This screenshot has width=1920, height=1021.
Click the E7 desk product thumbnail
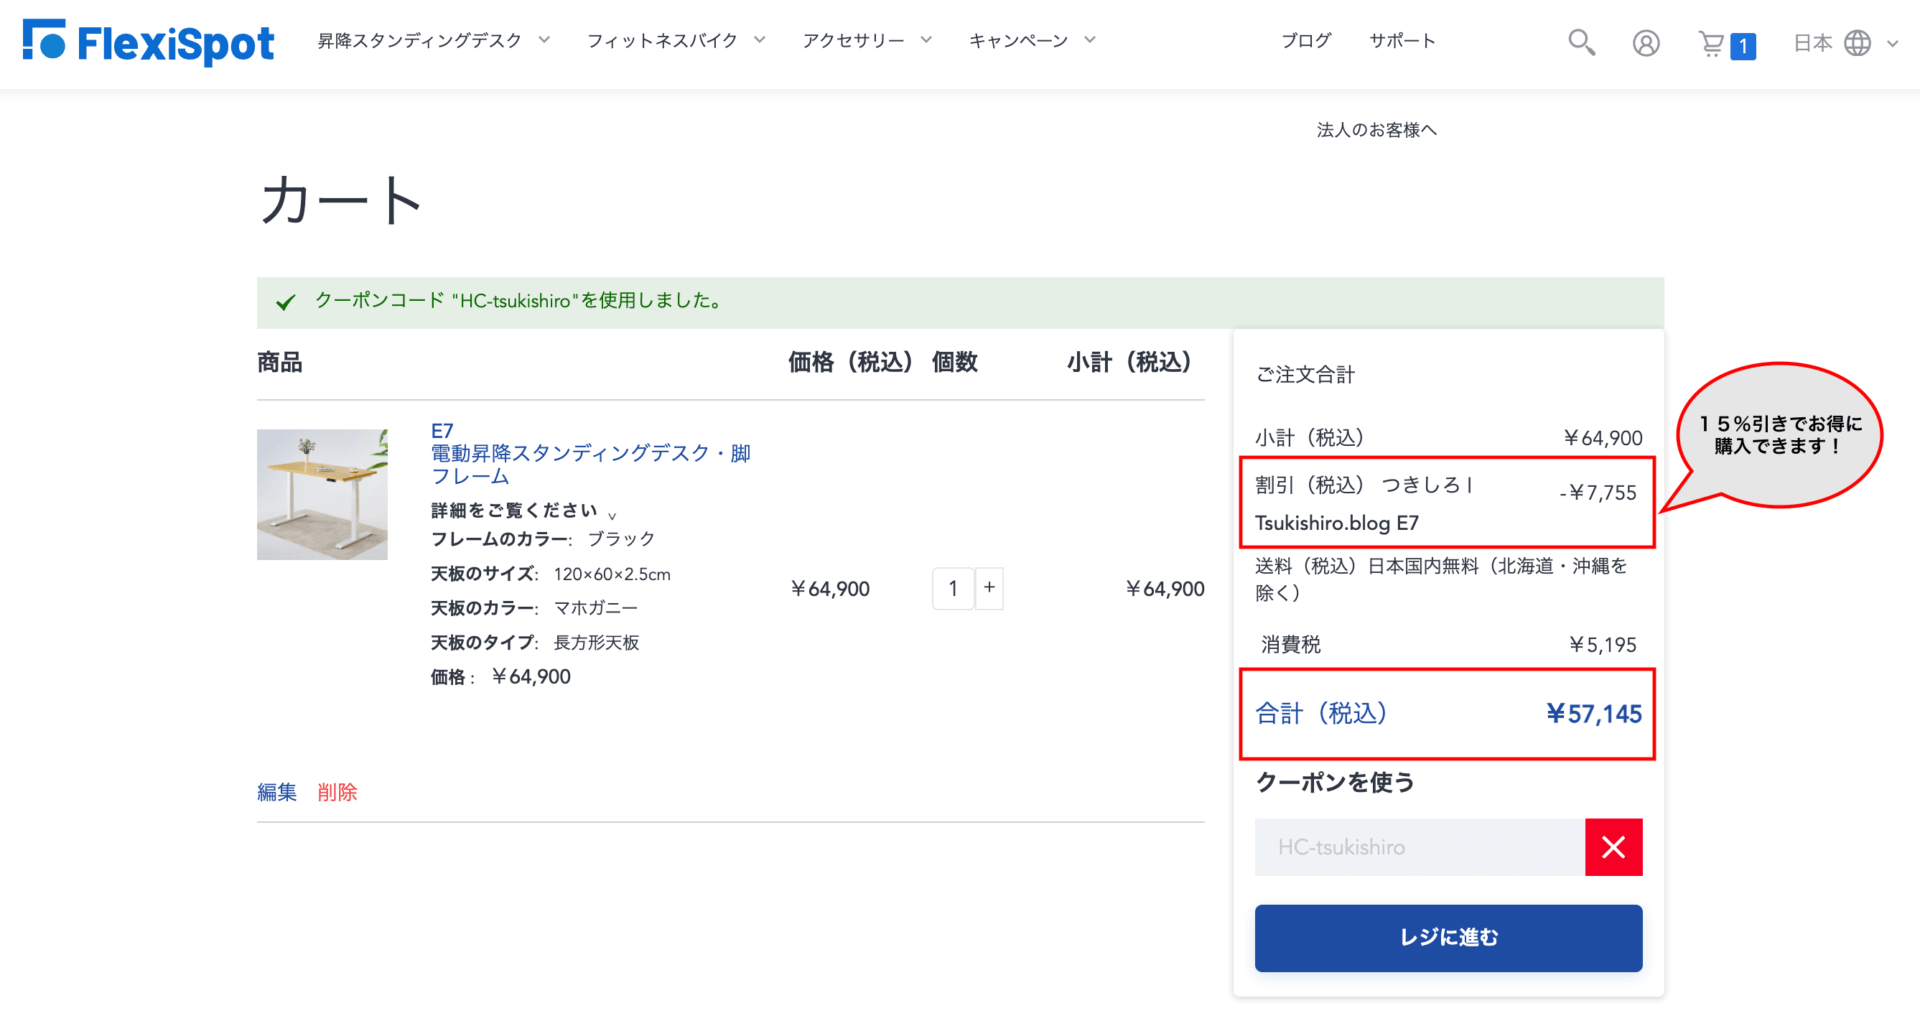coord(322,494)
